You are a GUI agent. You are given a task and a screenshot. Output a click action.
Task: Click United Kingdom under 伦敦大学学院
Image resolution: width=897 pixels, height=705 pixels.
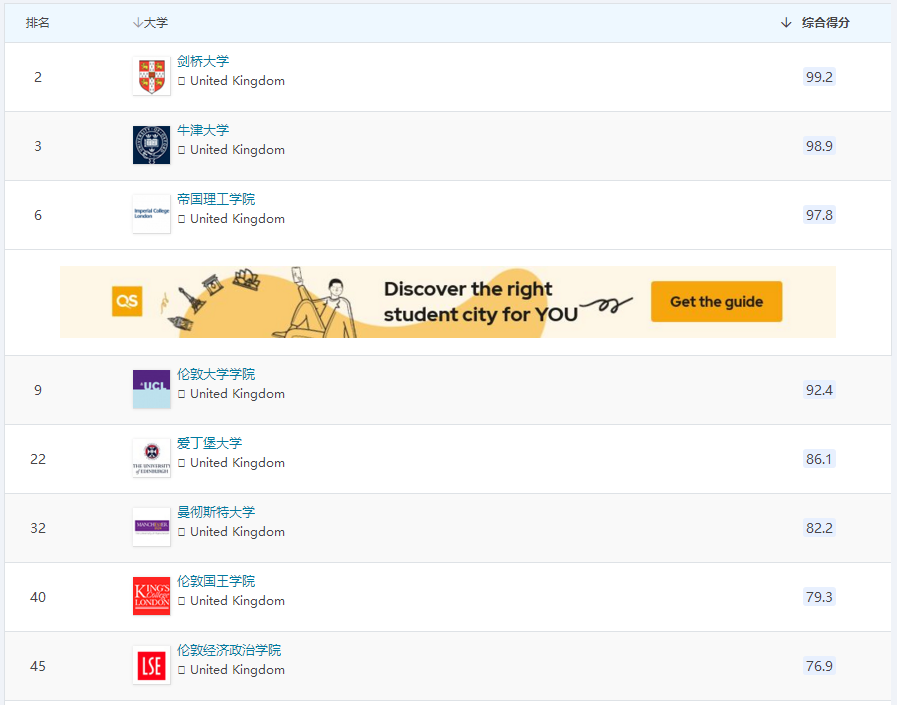[x=237, y=394]
